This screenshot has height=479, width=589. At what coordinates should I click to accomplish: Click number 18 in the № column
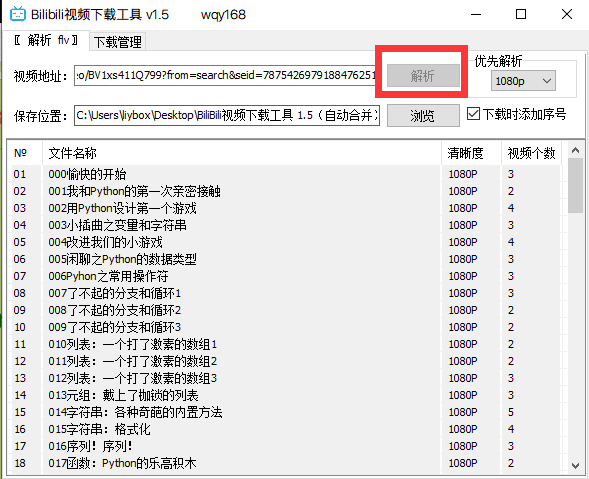(x=20, y=463)
